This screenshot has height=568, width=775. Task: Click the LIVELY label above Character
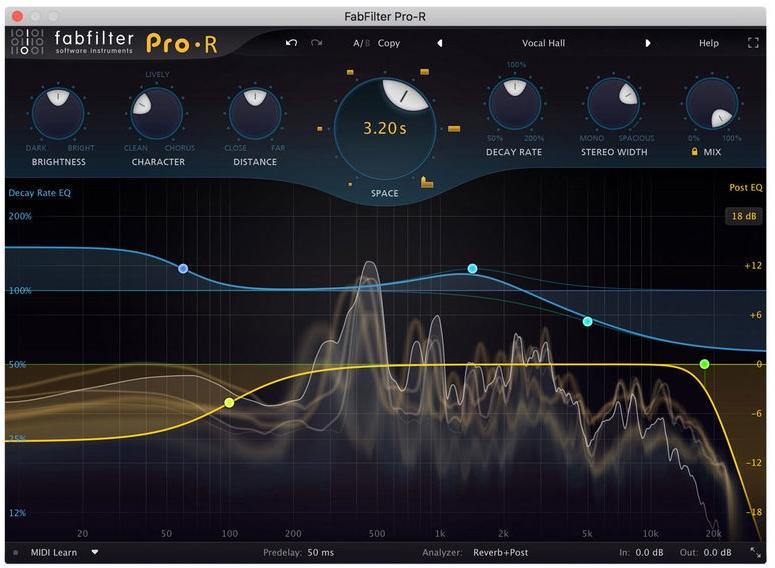(x=157, y=74)
